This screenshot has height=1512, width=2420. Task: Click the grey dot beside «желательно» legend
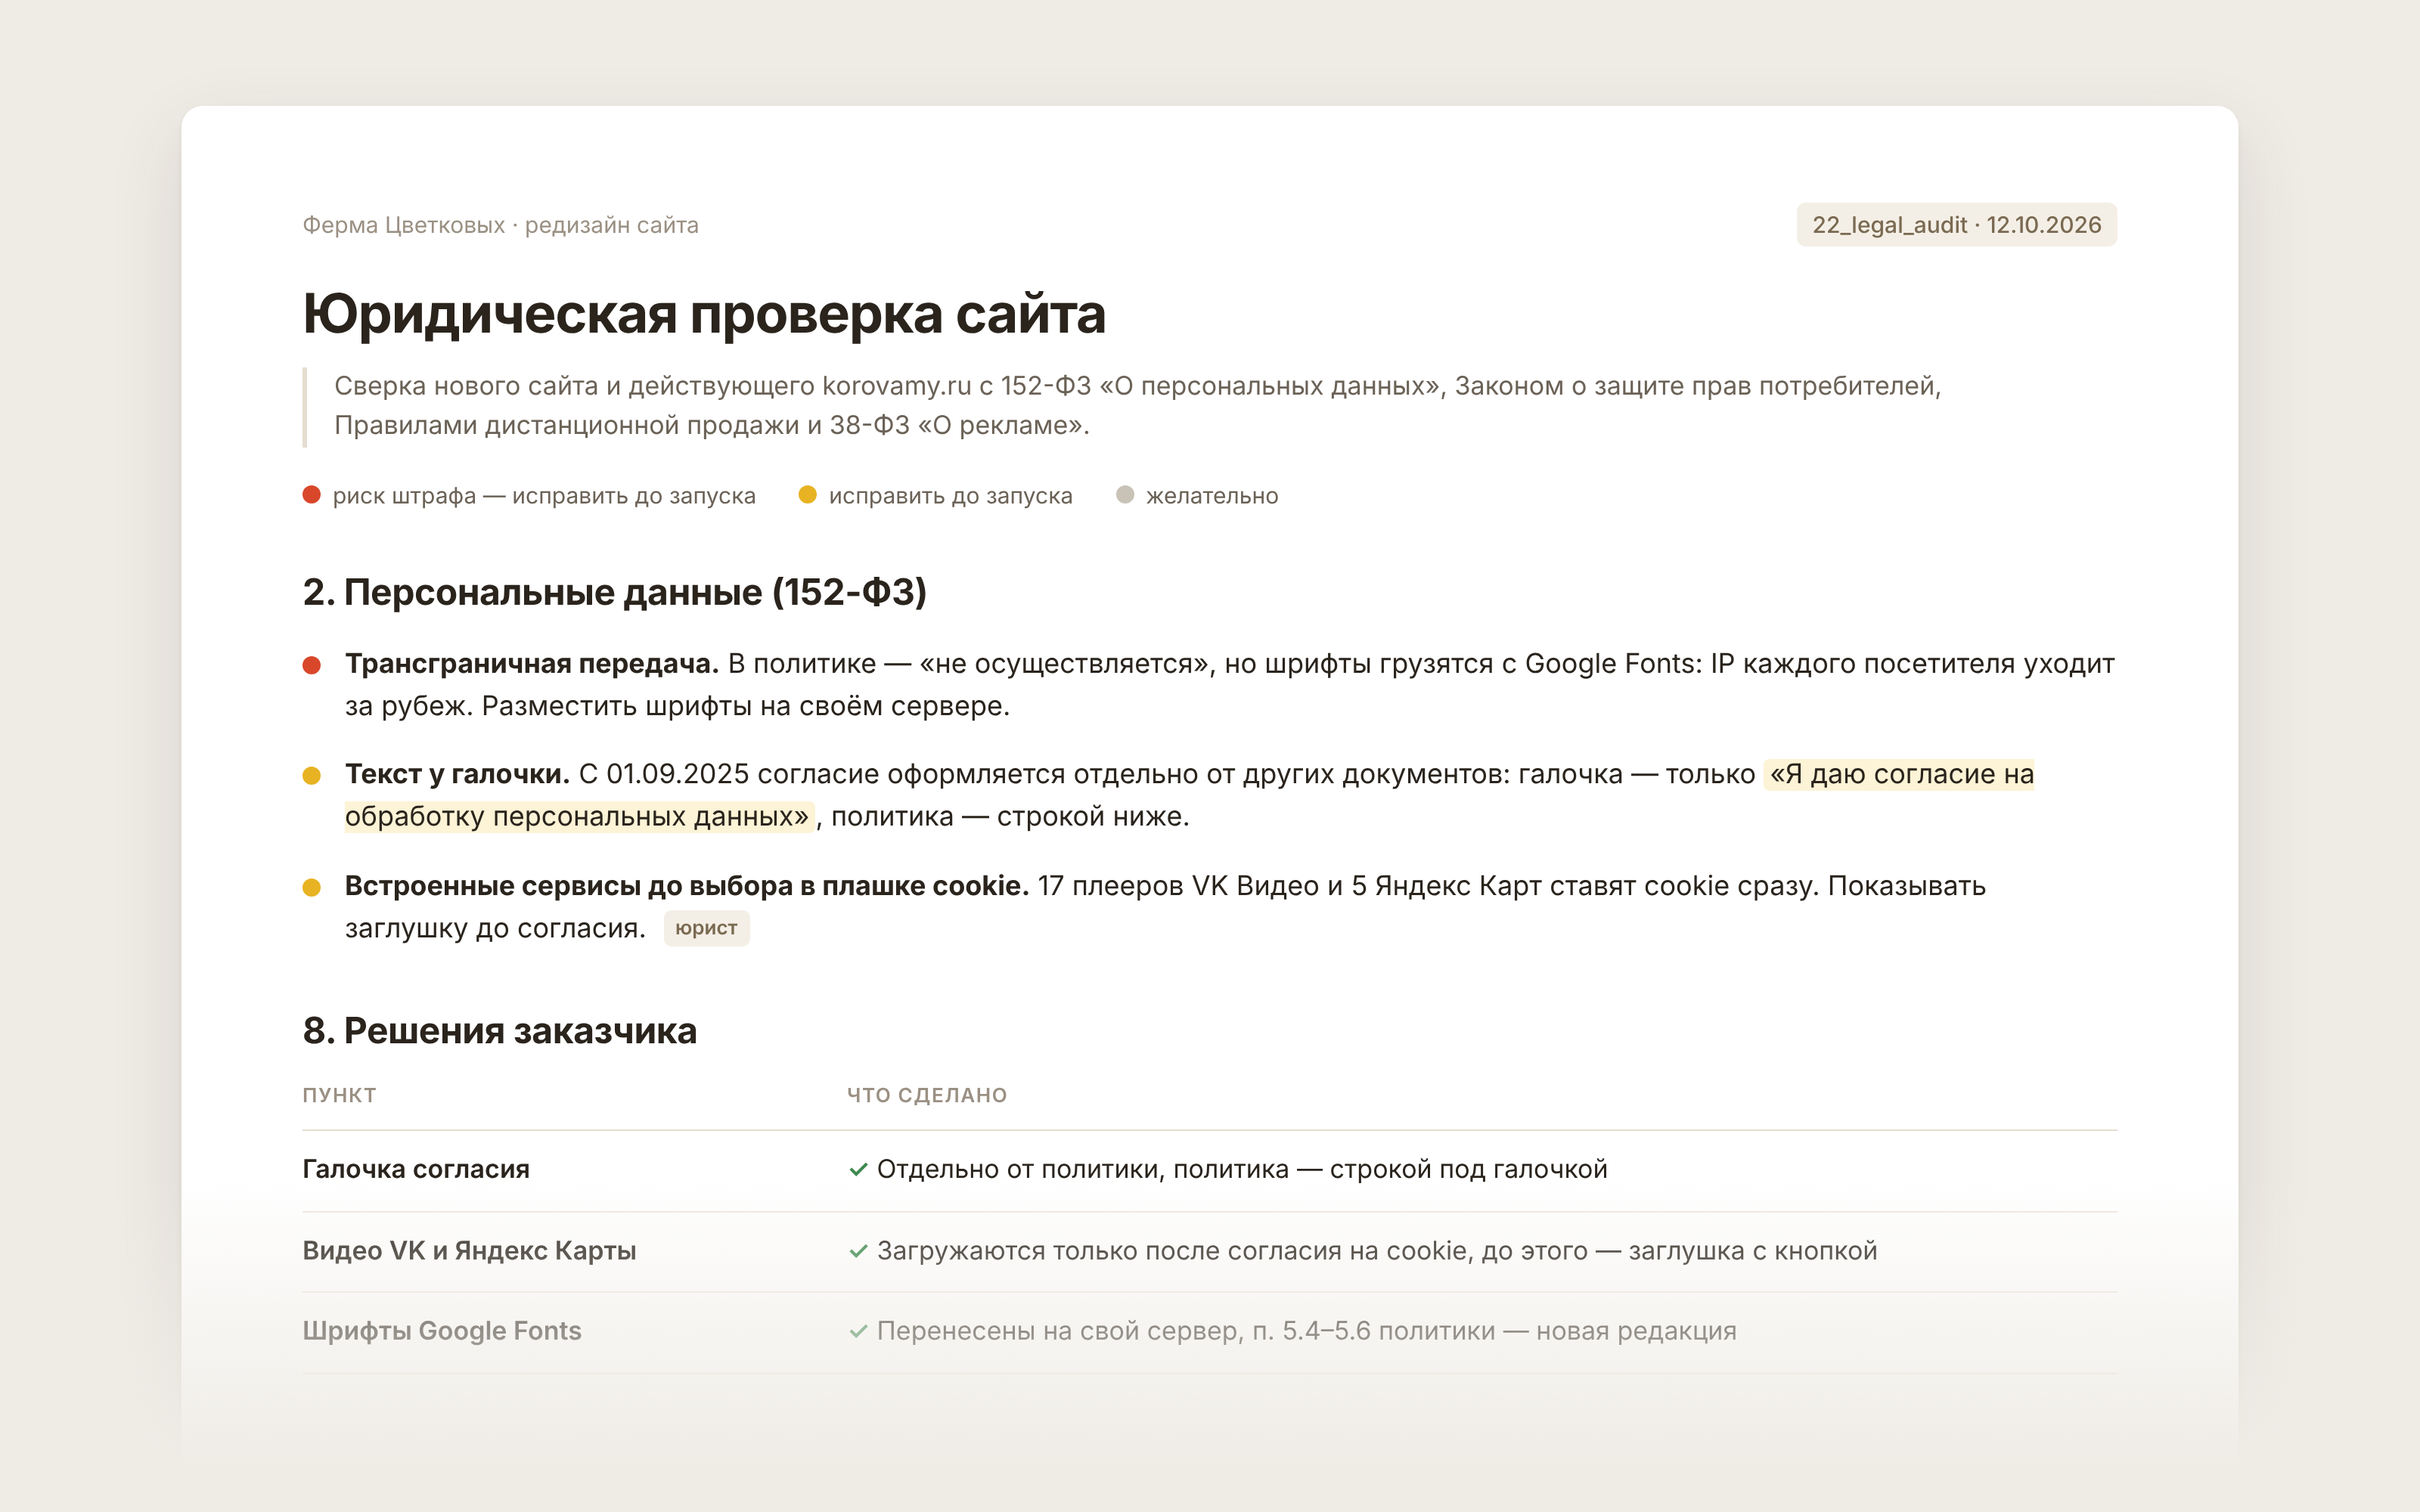[1125, 495]
